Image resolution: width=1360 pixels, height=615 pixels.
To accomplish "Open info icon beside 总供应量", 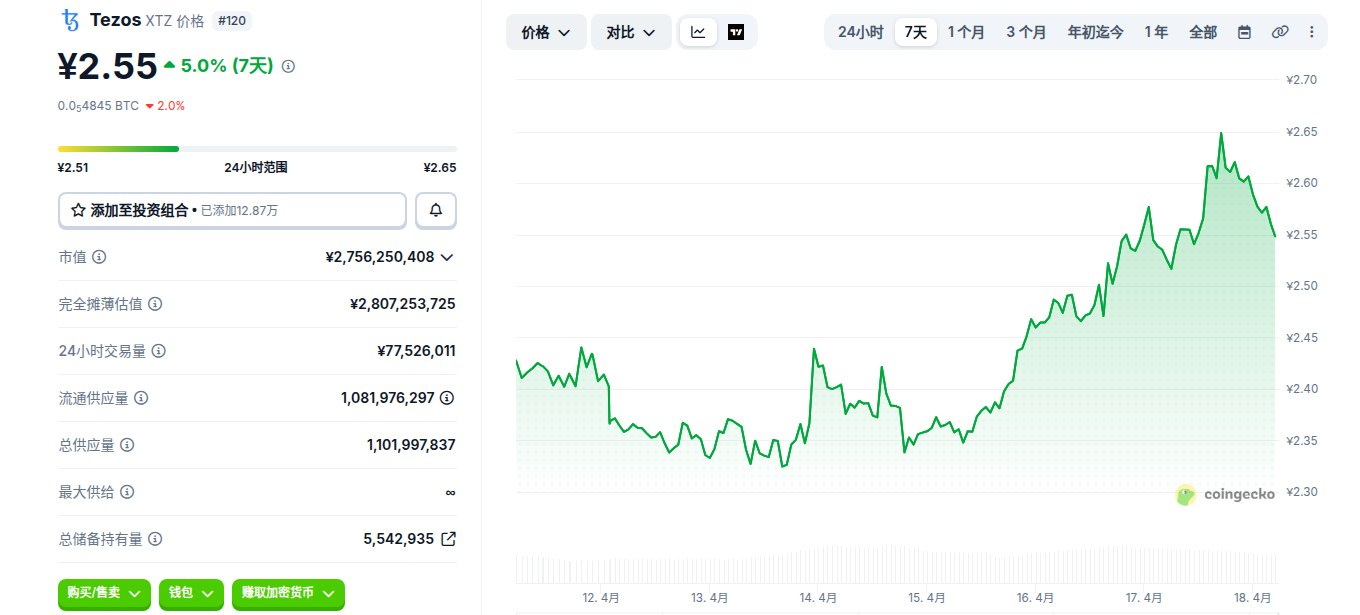I will pyautogui.click(x=127, y=445).
